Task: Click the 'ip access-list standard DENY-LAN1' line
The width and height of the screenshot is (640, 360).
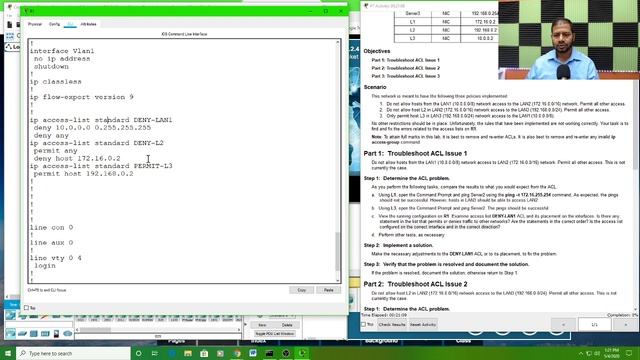Action: pyautogui.click(x=101, y=120)
